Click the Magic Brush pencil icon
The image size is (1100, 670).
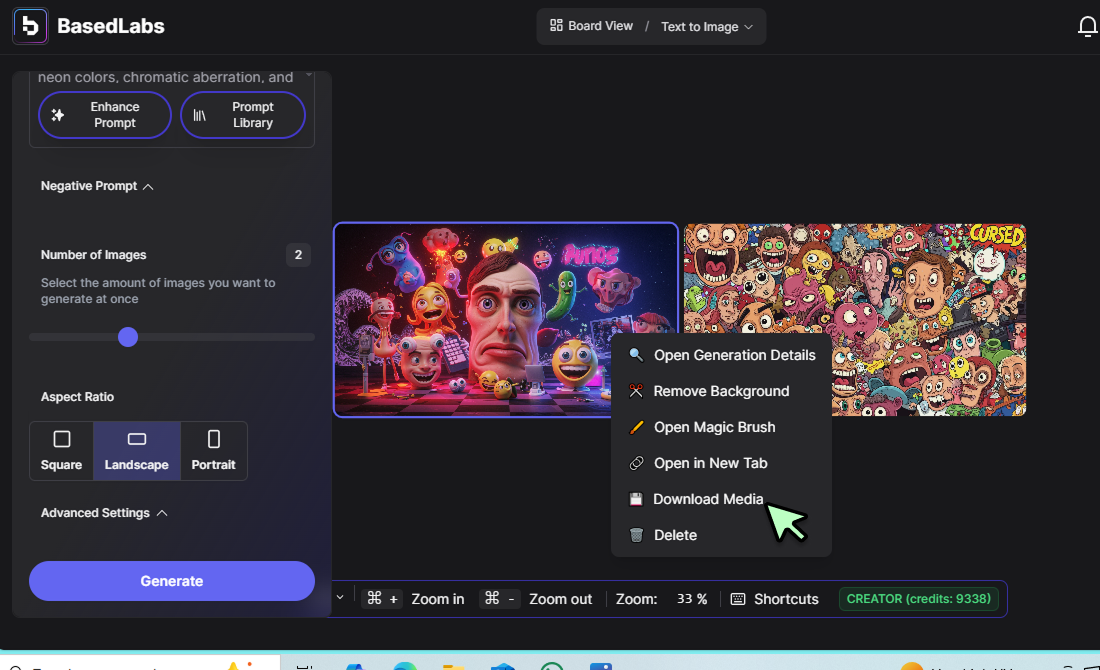(636, 427)
